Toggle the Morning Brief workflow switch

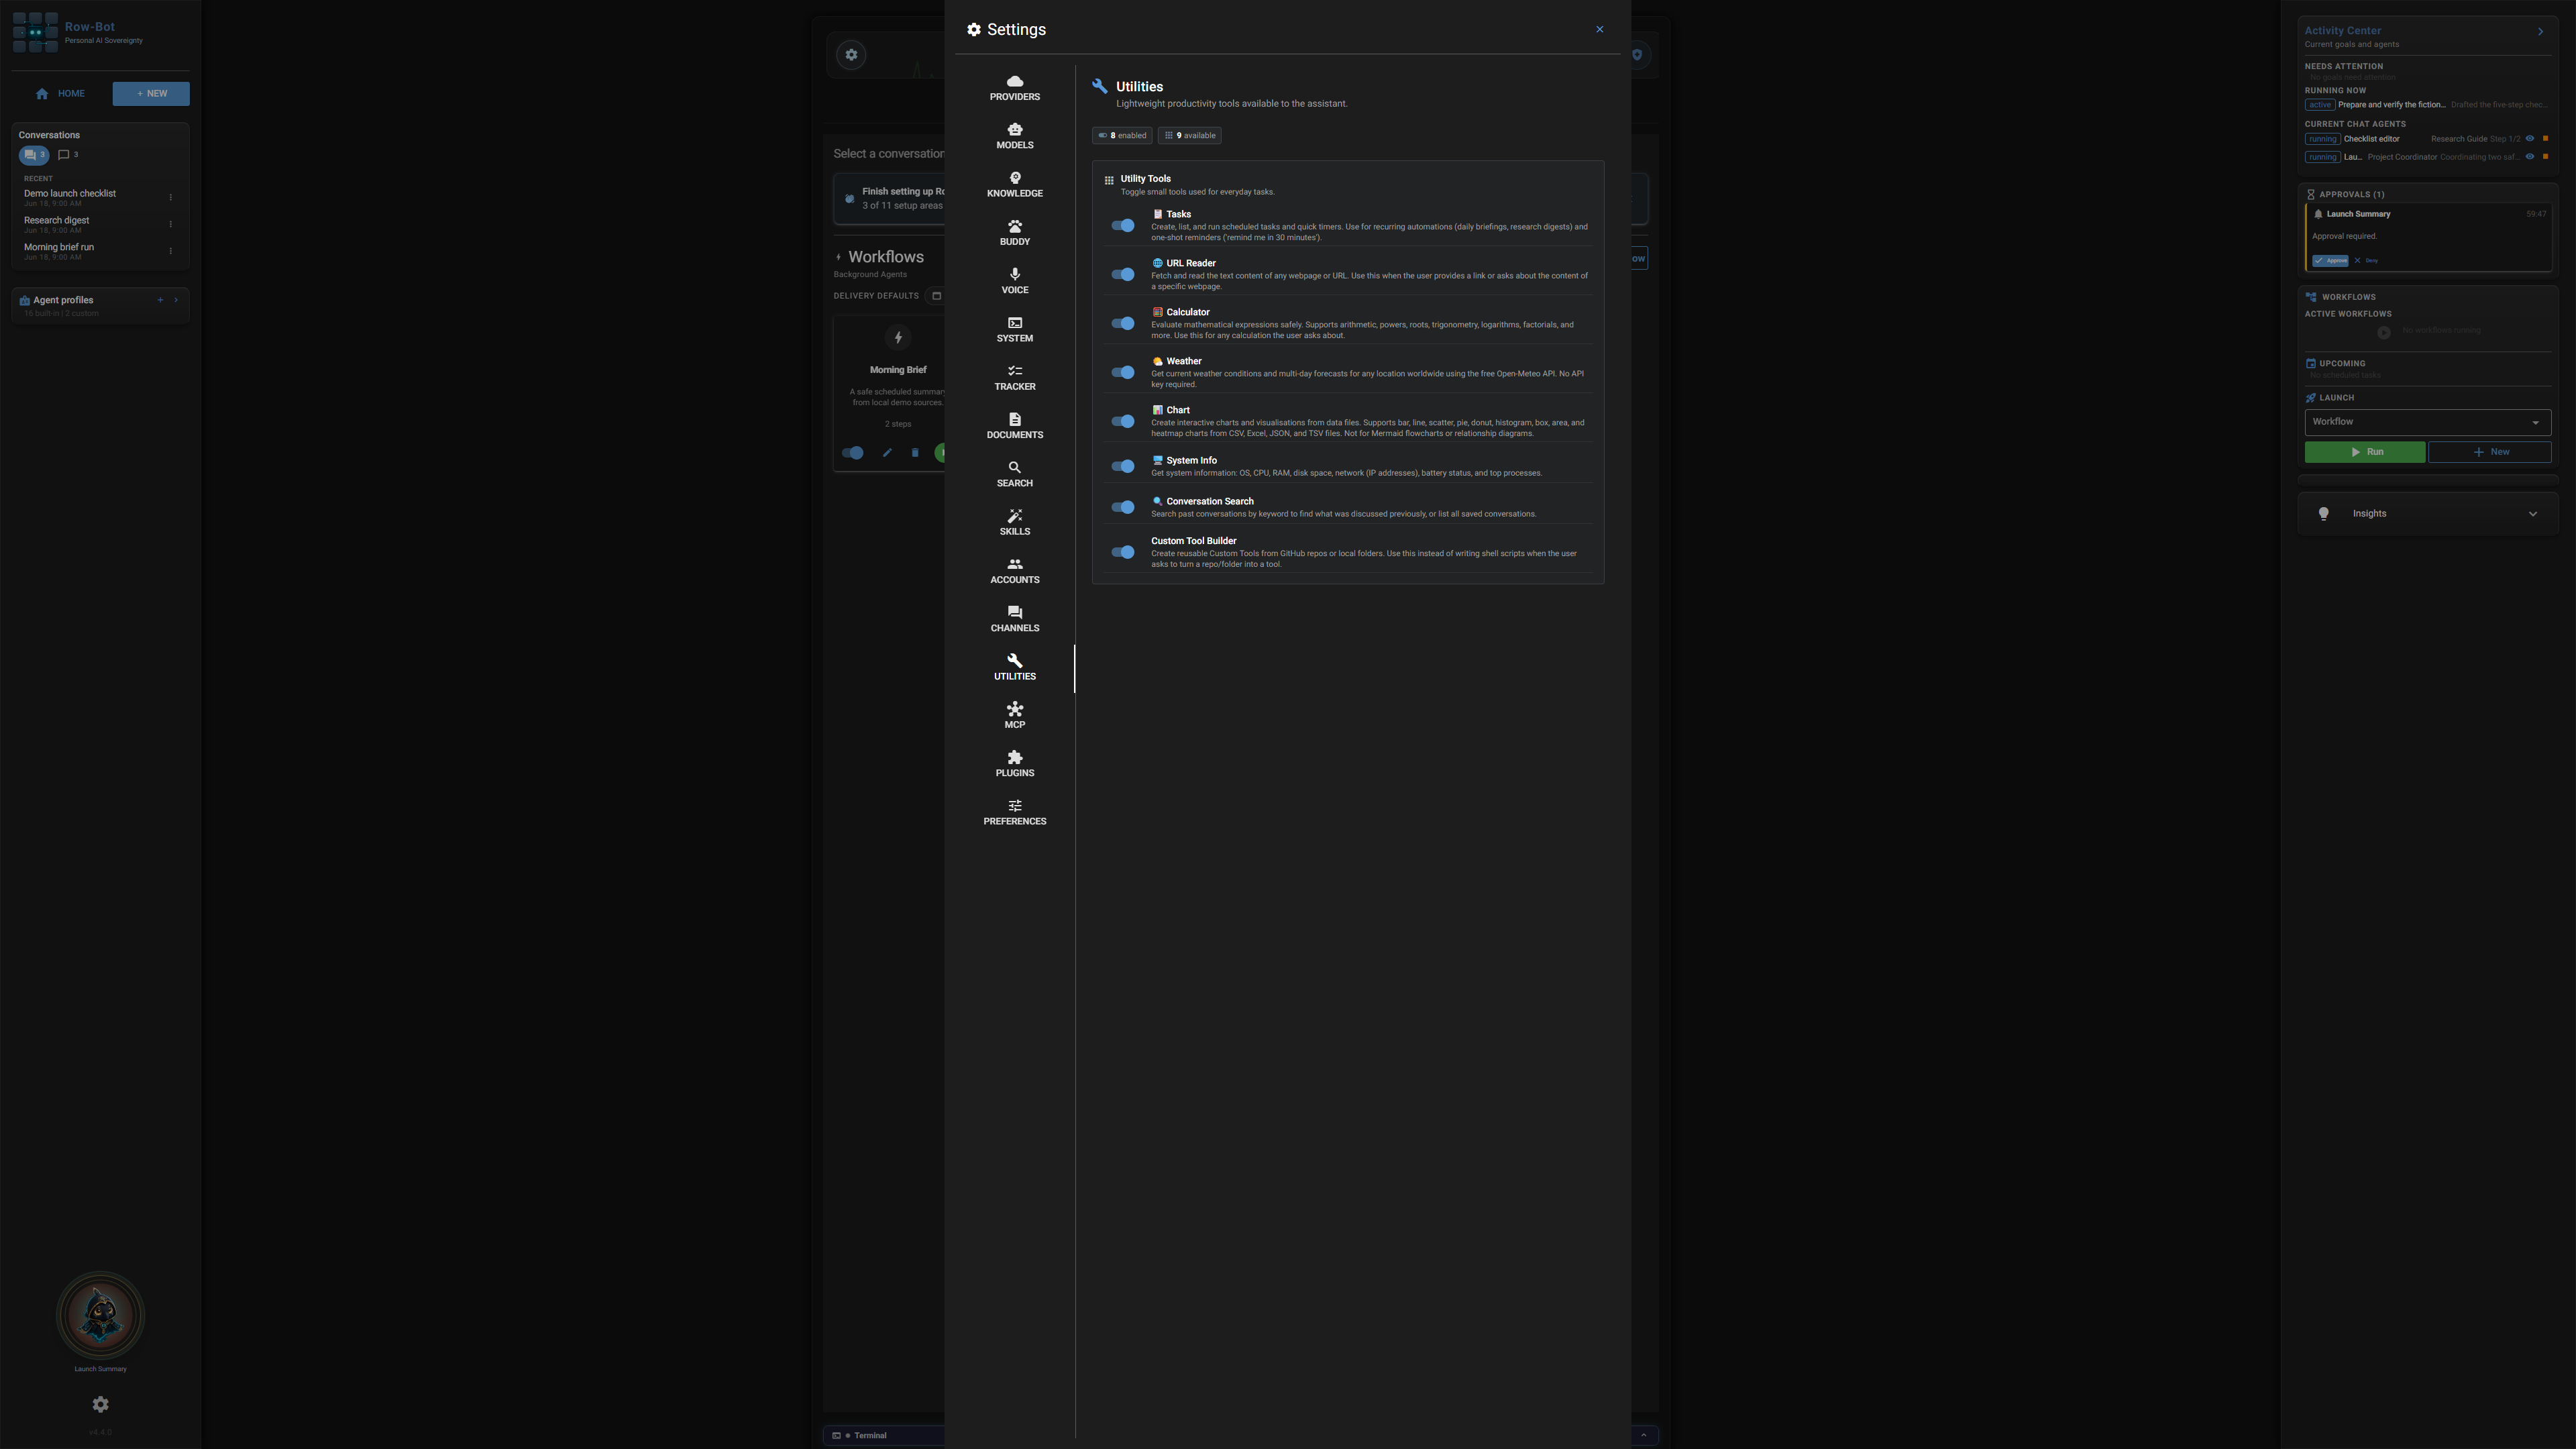click(853, 453)
